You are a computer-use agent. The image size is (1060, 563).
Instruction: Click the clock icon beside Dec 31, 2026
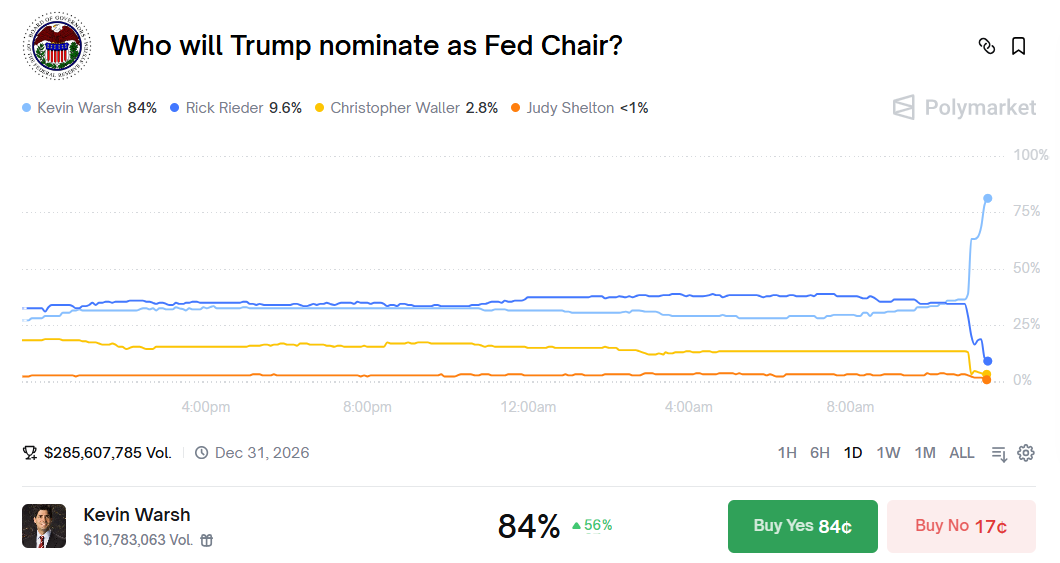(x=201, y=453)
